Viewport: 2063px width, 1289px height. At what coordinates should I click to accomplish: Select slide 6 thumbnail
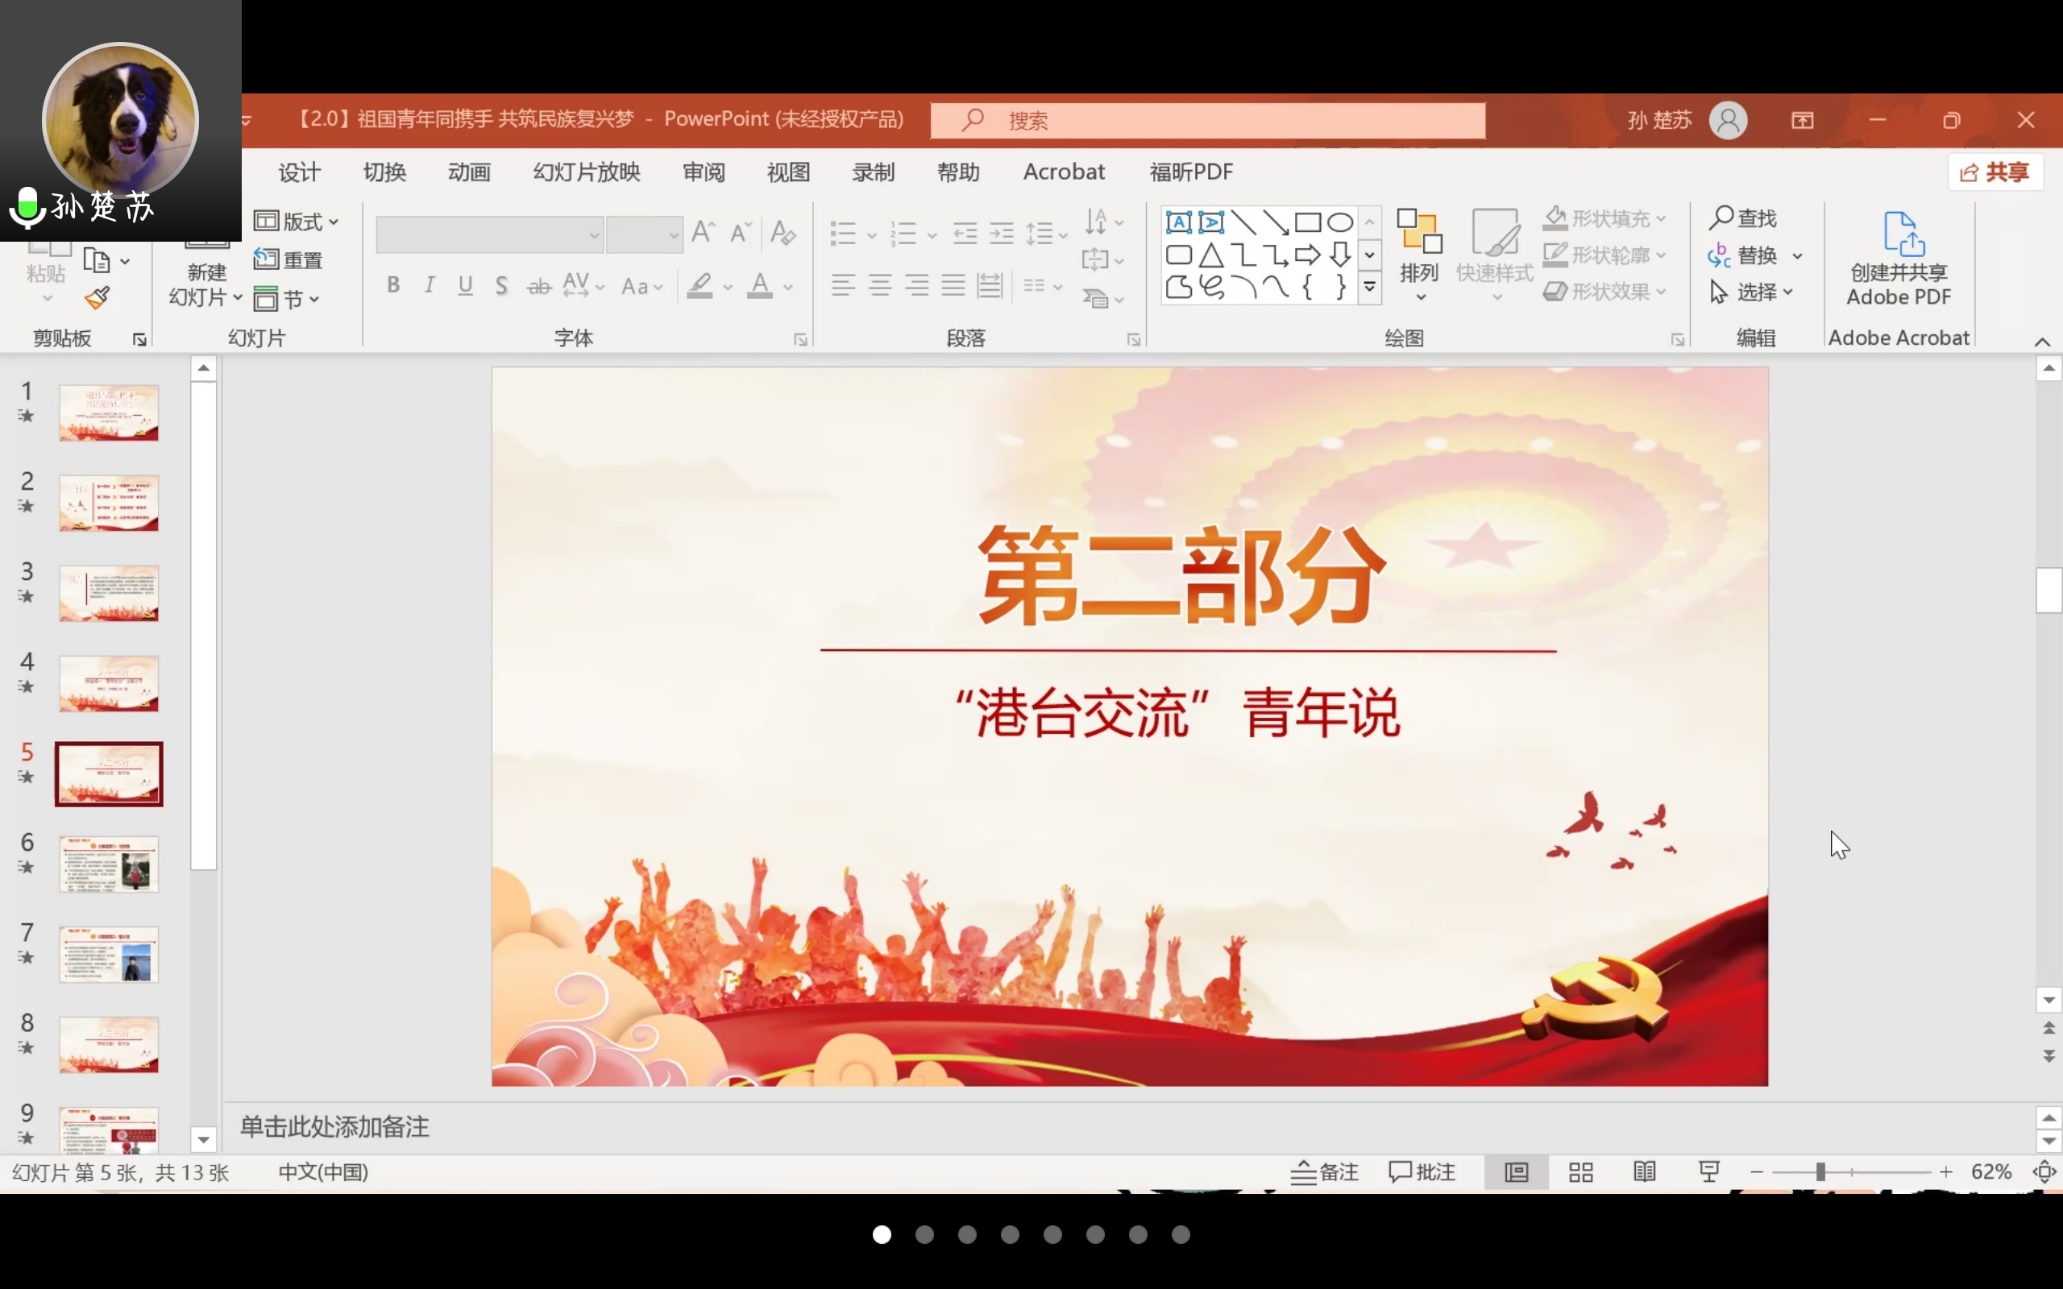109,864
